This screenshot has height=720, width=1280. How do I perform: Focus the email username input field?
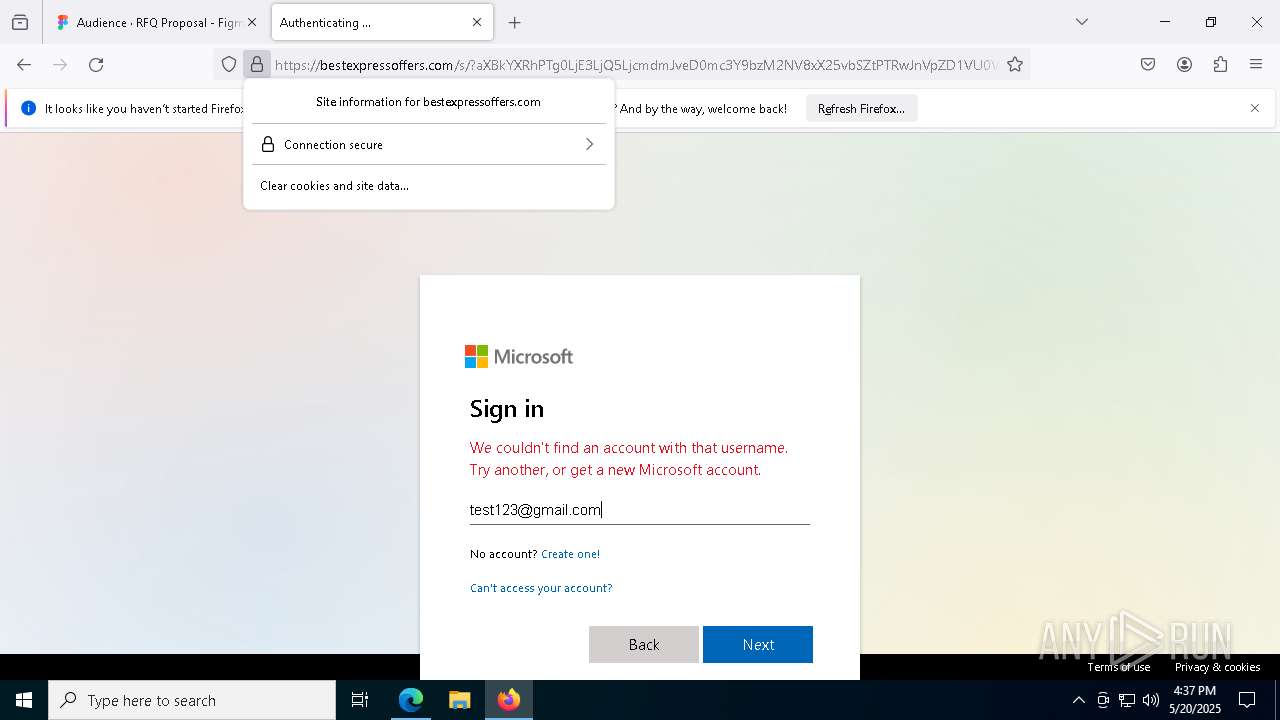point(640,510)
